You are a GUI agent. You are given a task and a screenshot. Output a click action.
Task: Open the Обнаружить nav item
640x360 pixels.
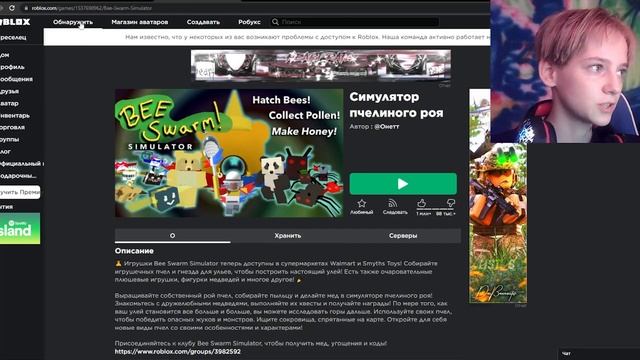point(73,22)
